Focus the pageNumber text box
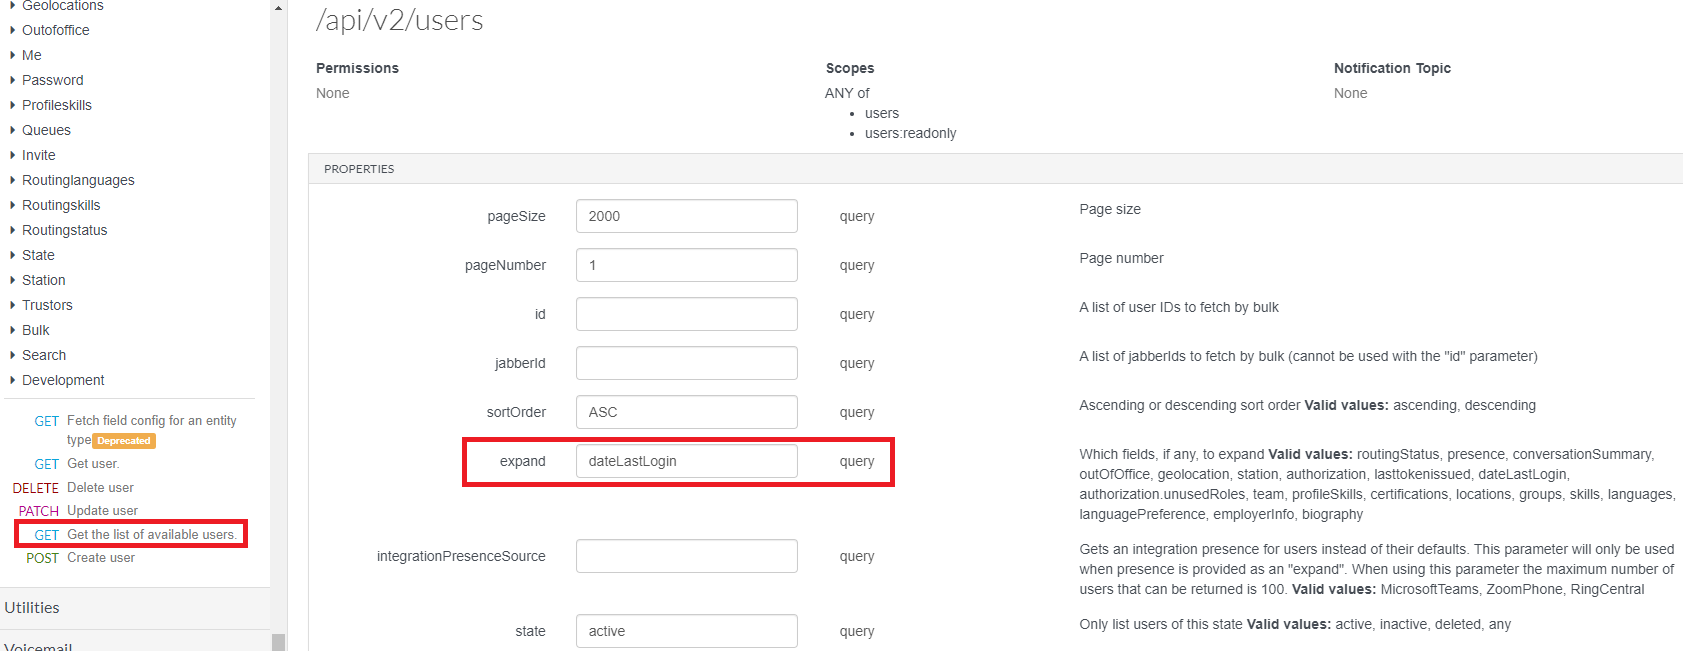 (x=686, y=265)
